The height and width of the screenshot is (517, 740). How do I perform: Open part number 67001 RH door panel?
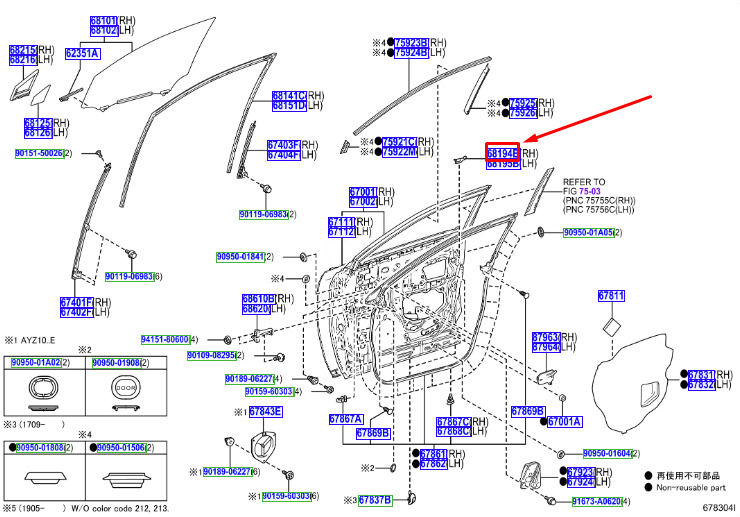click(x=363, y=192)
